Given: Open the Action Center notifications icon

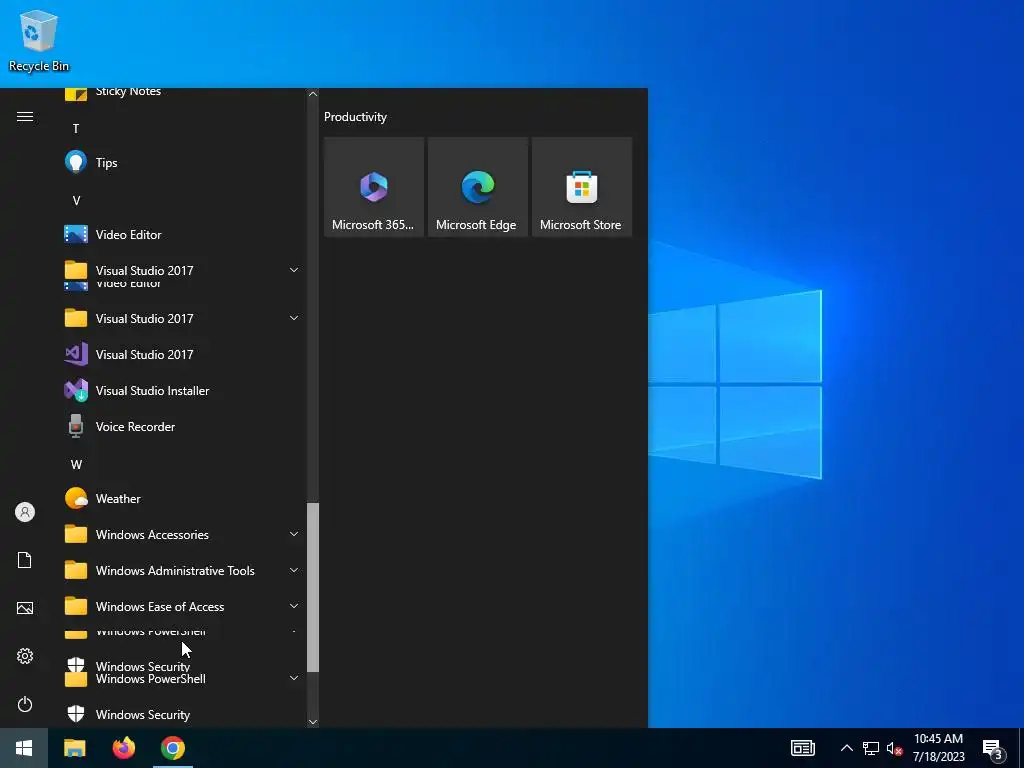Looking at the screenshot, I should [993, 749].
